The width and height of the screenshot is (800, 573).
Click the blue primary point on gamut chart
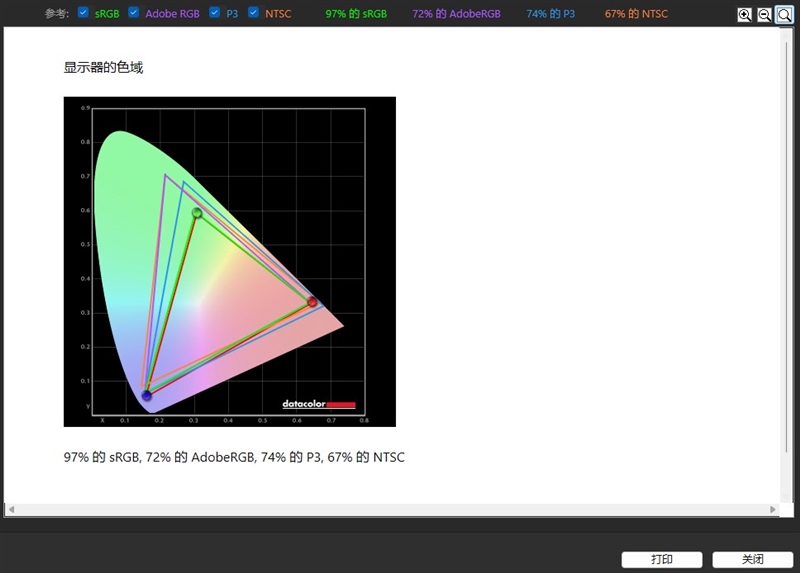pyautogui.click(x=146, y=395)
